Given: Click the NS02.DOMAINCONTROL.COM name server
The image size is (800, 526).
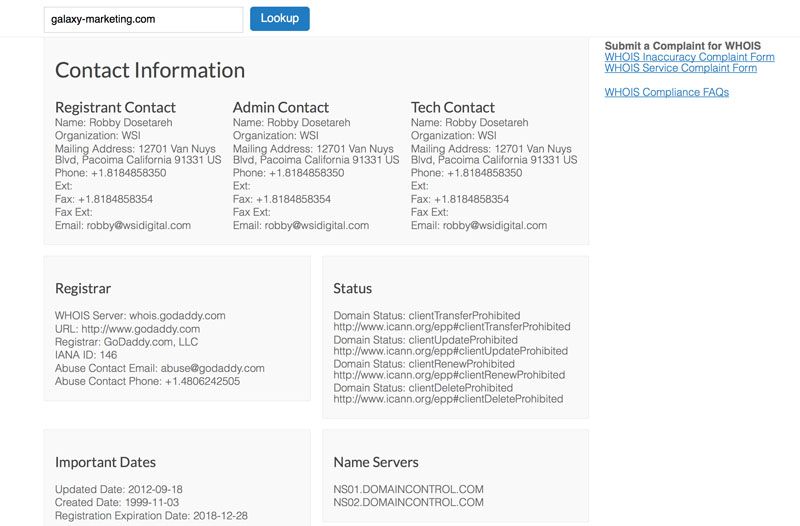Looking at the screenshot, I should (408, 503).
